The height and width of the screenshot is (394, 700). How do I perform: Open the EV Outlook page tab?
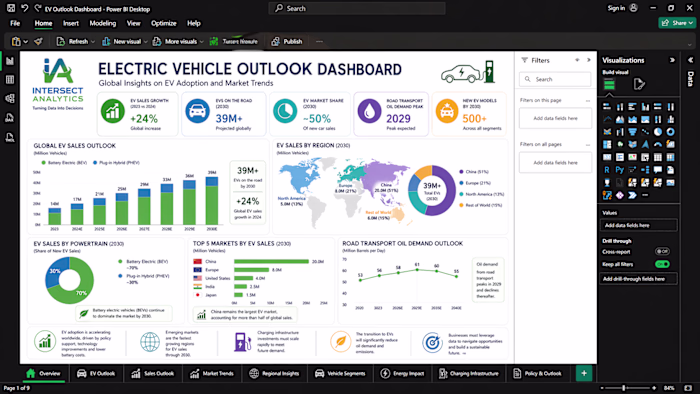click(96, 373)
